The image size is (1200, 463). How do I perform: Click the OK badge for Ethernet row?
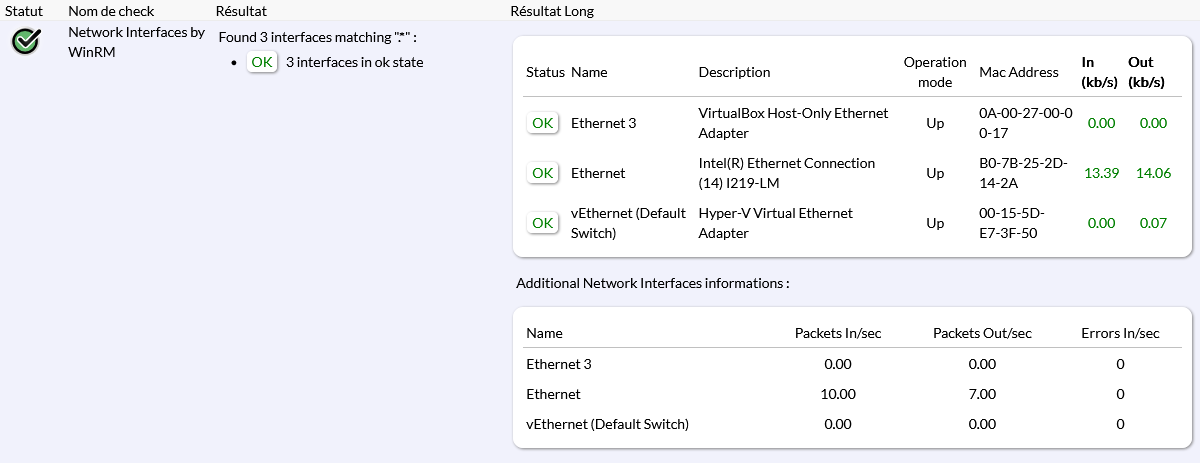click(542, 173)
